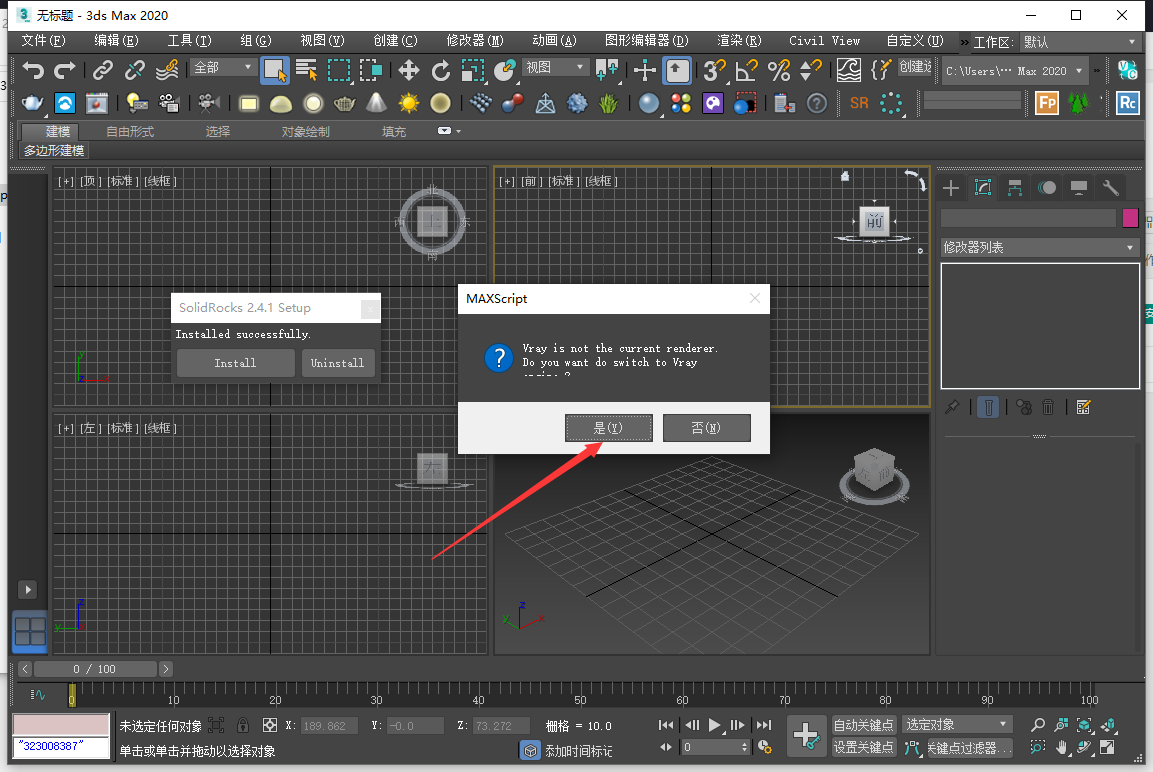Toggle Angle Snap button
This screenshot has height=772, width=1153.
coord(746,71)
